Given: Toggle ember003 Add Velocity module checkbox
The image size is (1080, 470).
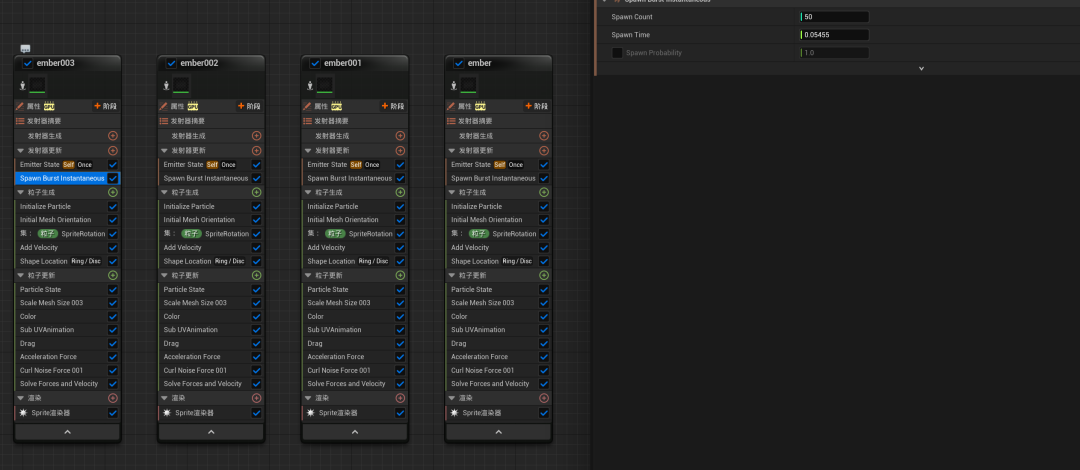Looking at the screenshot, I should point(113,247).
